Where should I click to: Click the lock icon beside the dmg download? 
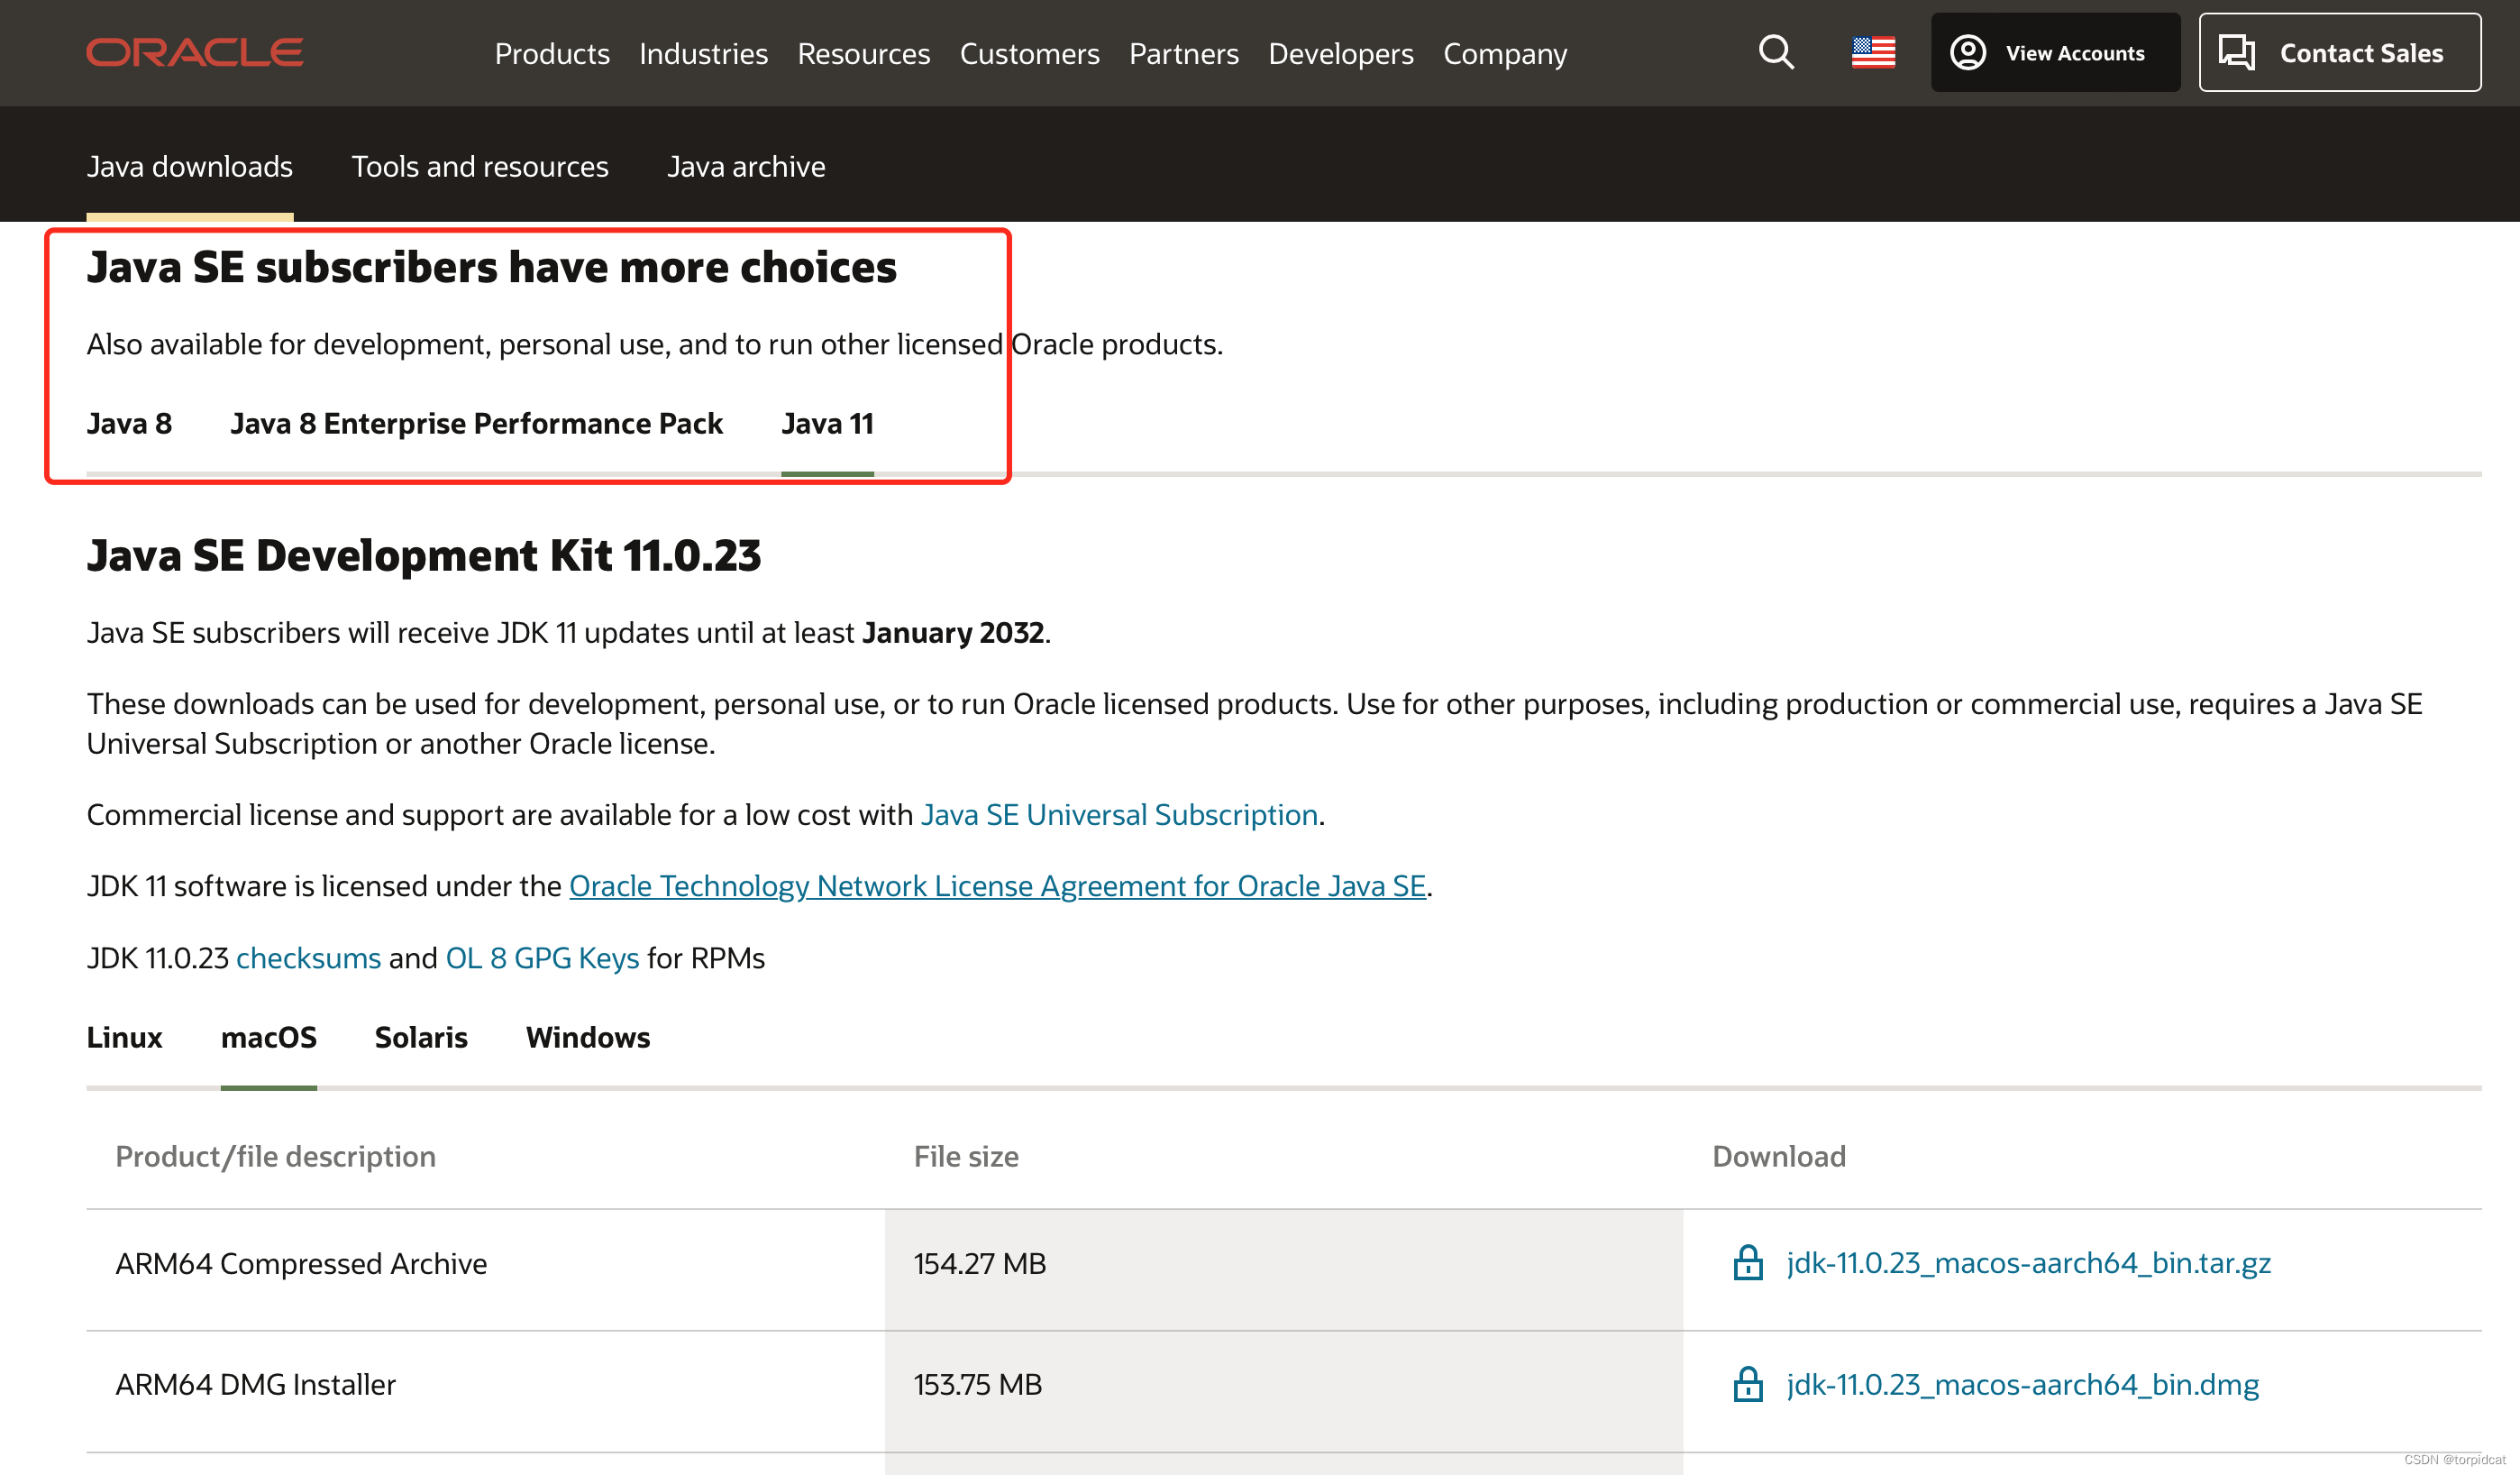click(1748, 1384)
